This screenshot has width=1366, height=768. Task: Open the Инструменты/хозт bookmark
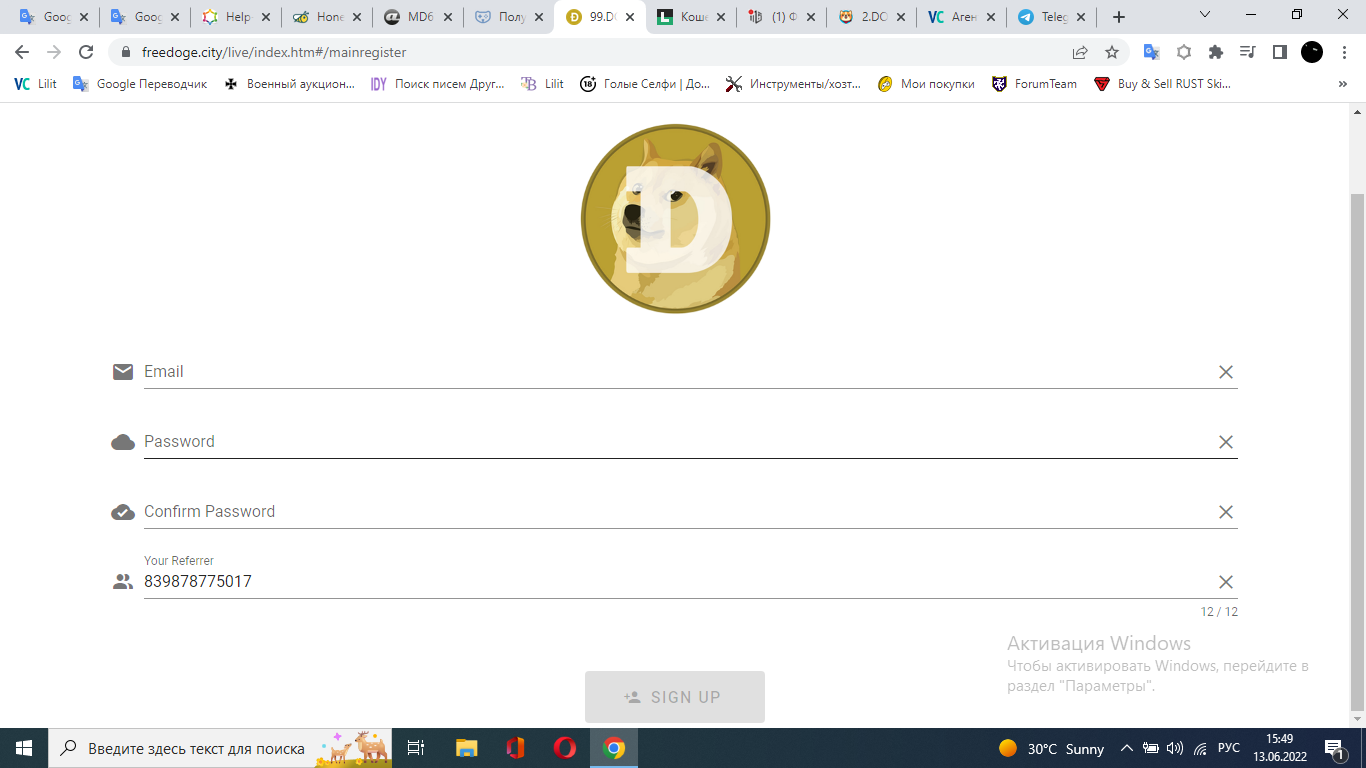[x=793, y=84]
